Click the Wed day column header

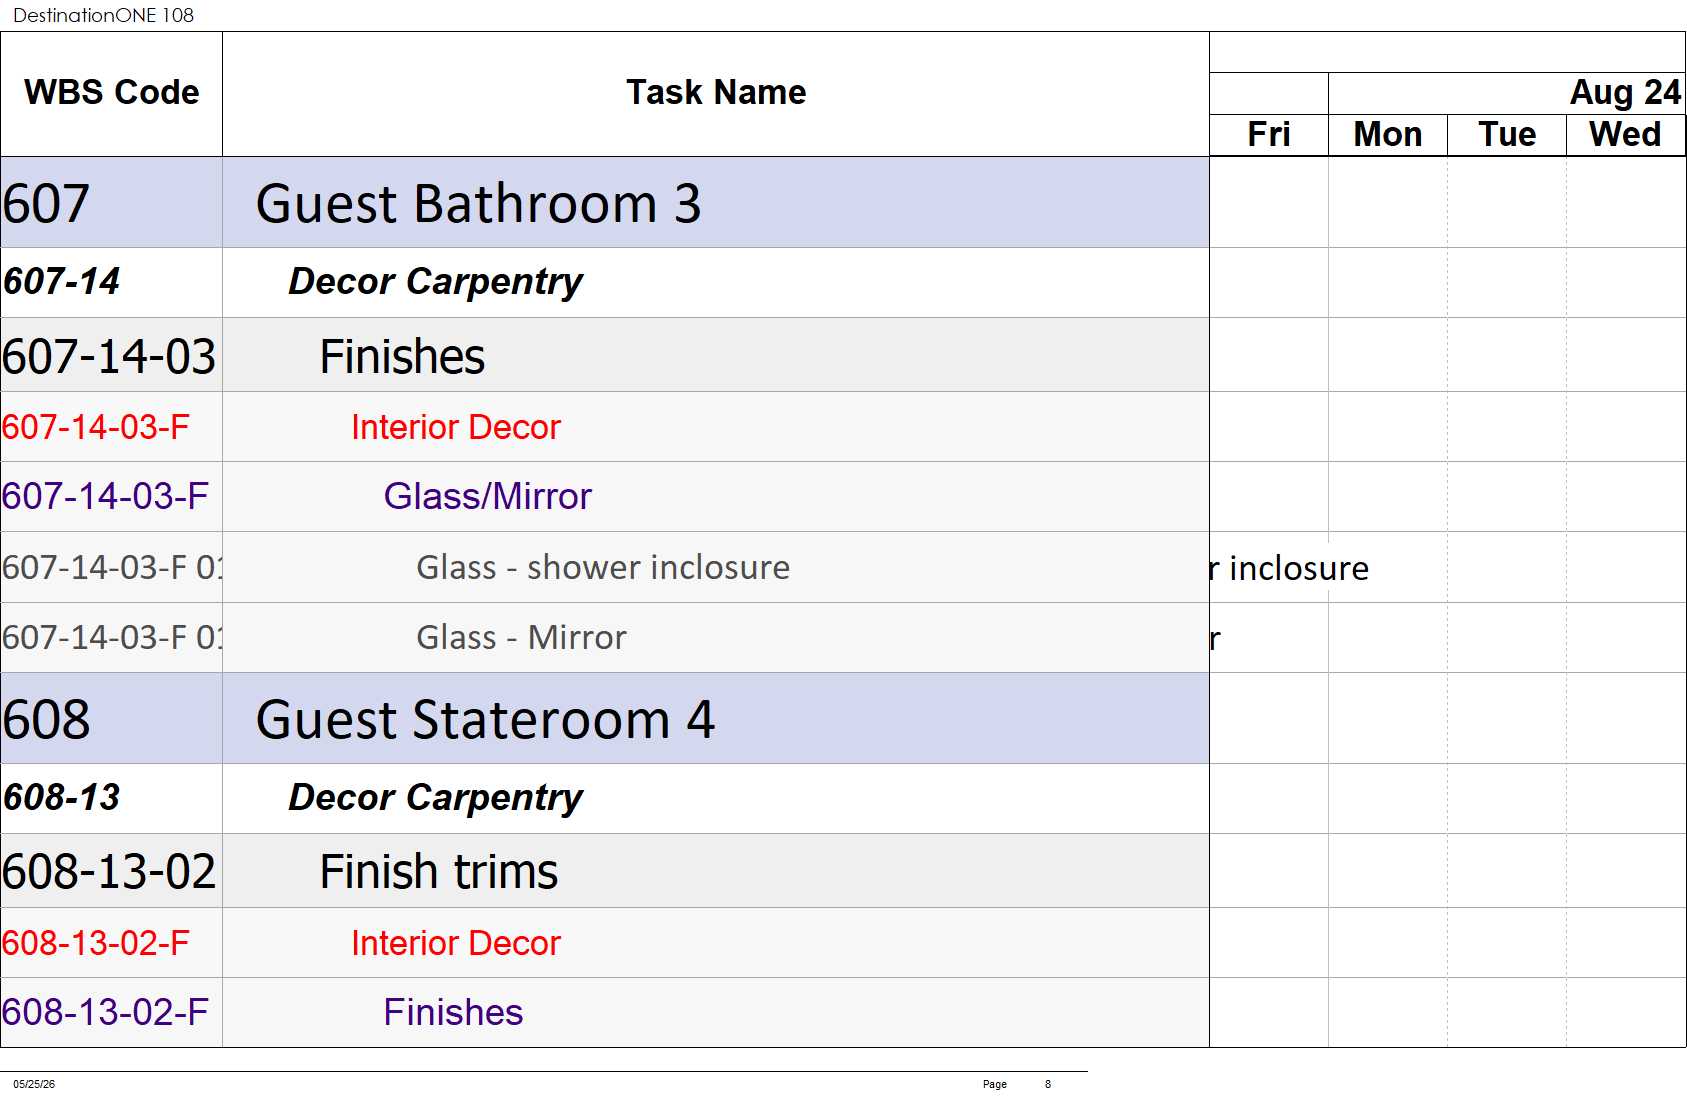tap(1626, 135)
